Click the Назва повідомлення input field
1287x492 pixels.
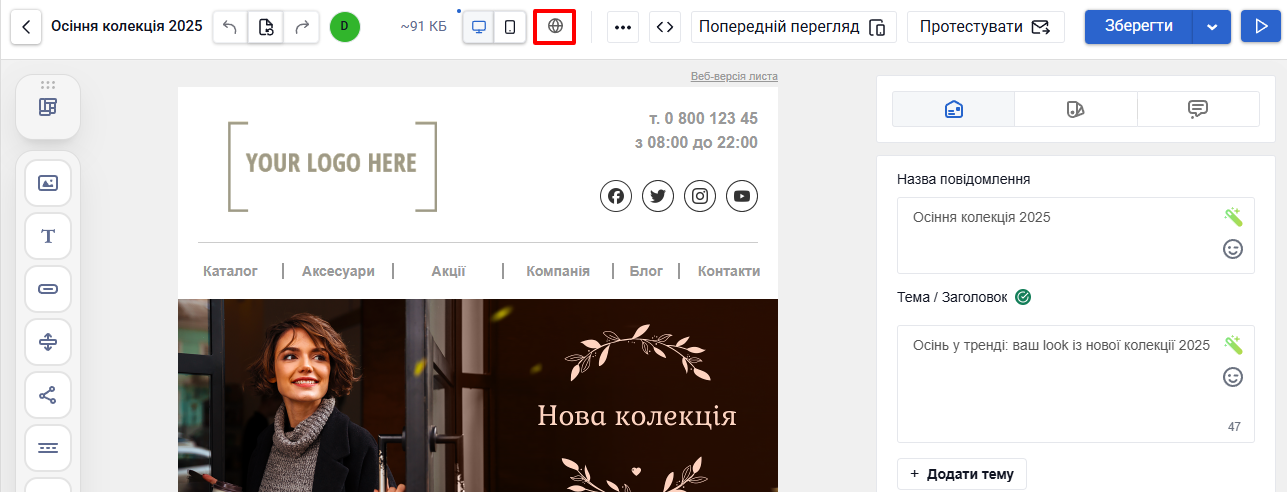coord(1076,235)
